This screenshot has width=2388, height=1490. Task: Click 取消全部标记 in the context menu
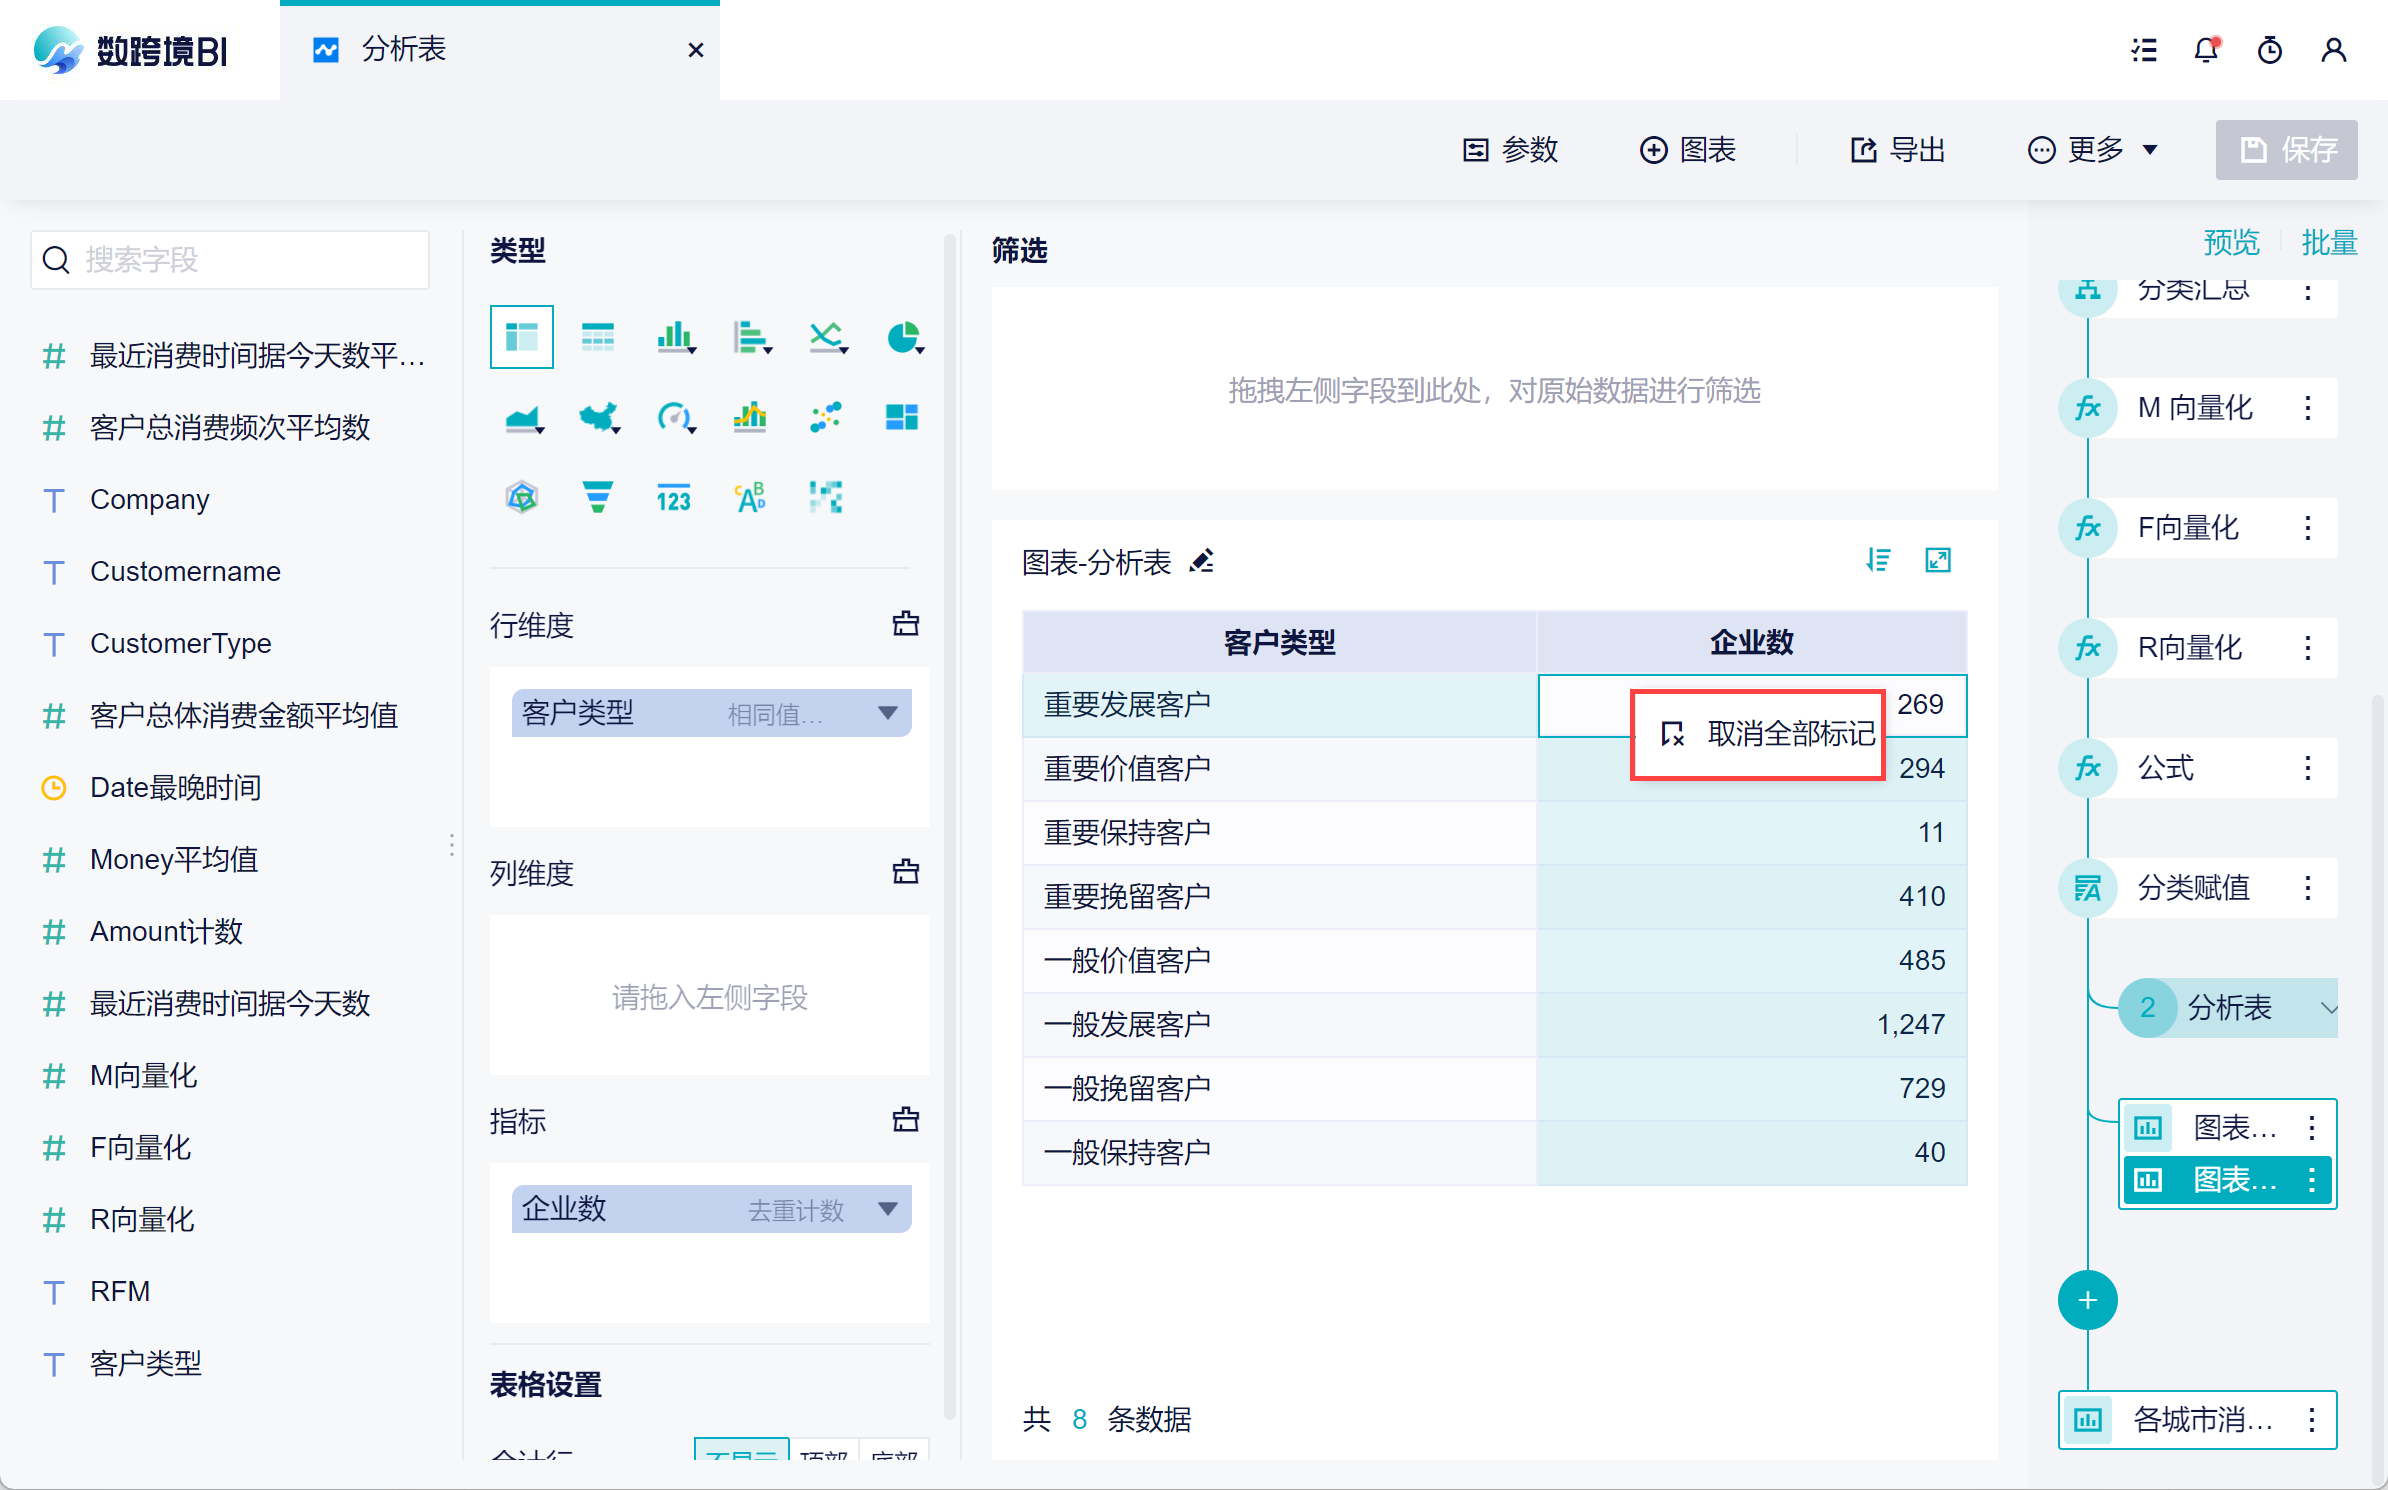1769,734
